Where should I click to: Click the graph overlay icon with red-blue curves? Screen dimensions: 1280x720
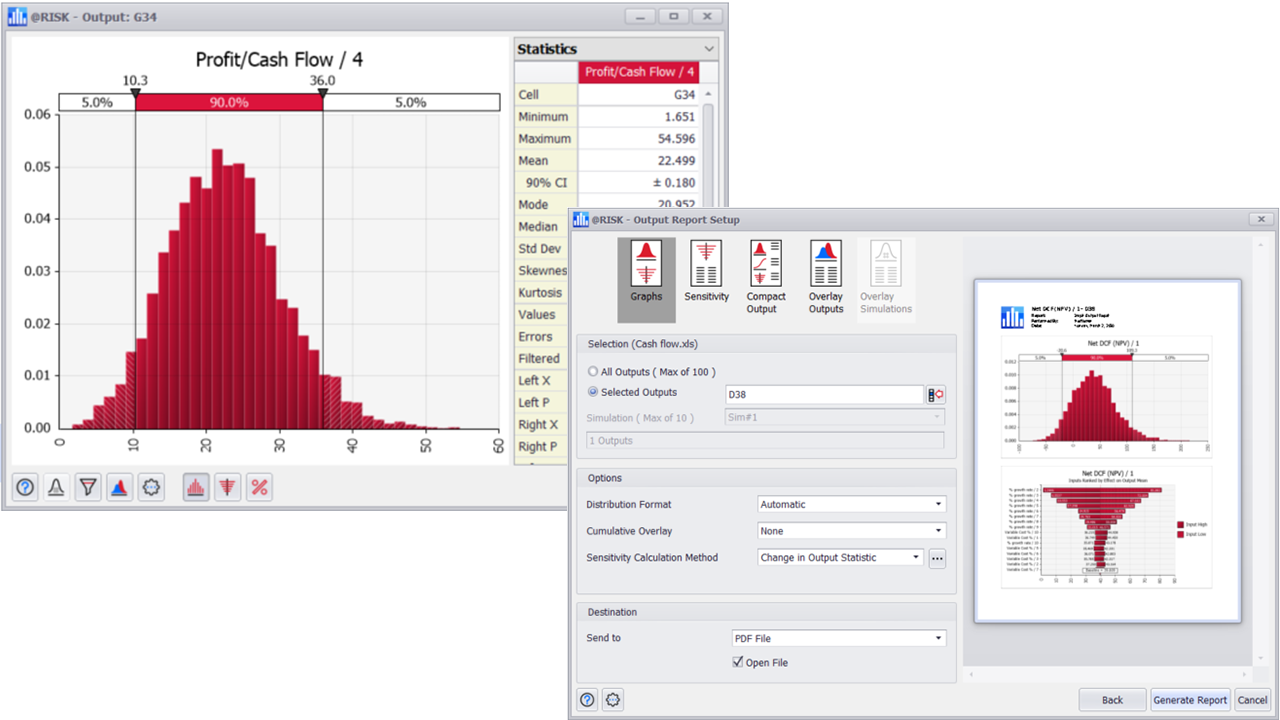[x=119, y=487]
